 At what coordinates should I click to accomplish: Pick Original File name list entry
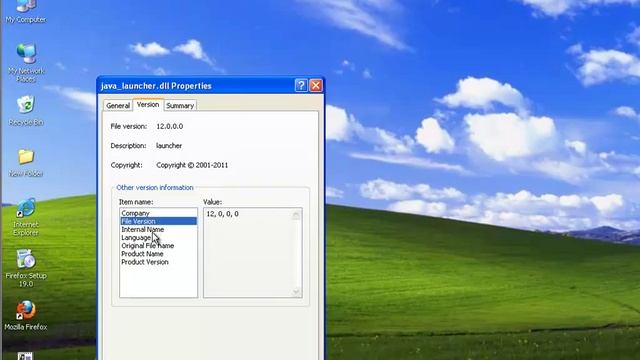158,246
